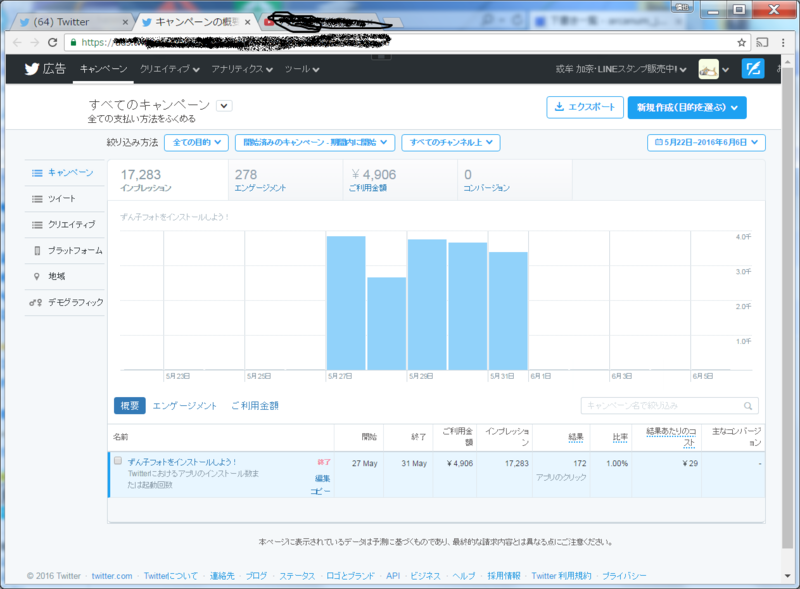
Task: Click the エクスポート button
Action: pos(585,107)
